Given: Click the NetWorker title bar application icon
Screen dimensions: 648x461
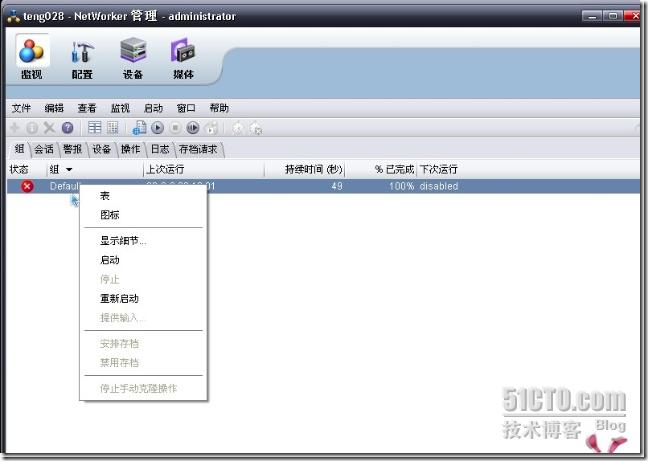Looking at the screenshot, I should click(x=14, y=17).
